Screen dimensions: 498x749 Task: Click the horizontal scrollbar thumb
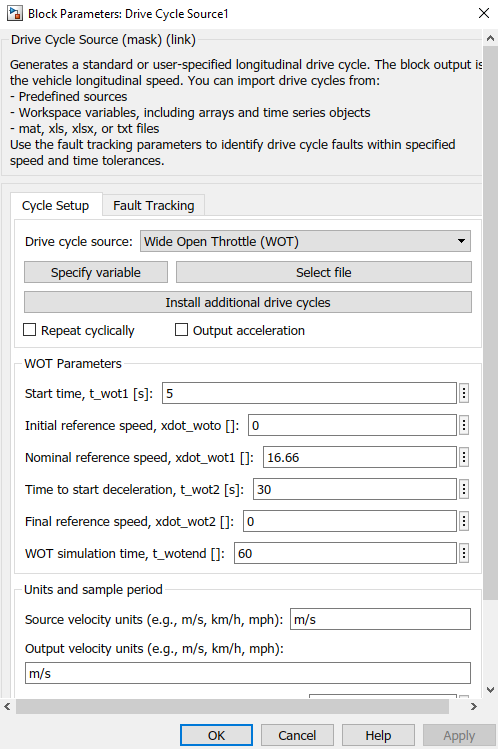coord(233,706)
